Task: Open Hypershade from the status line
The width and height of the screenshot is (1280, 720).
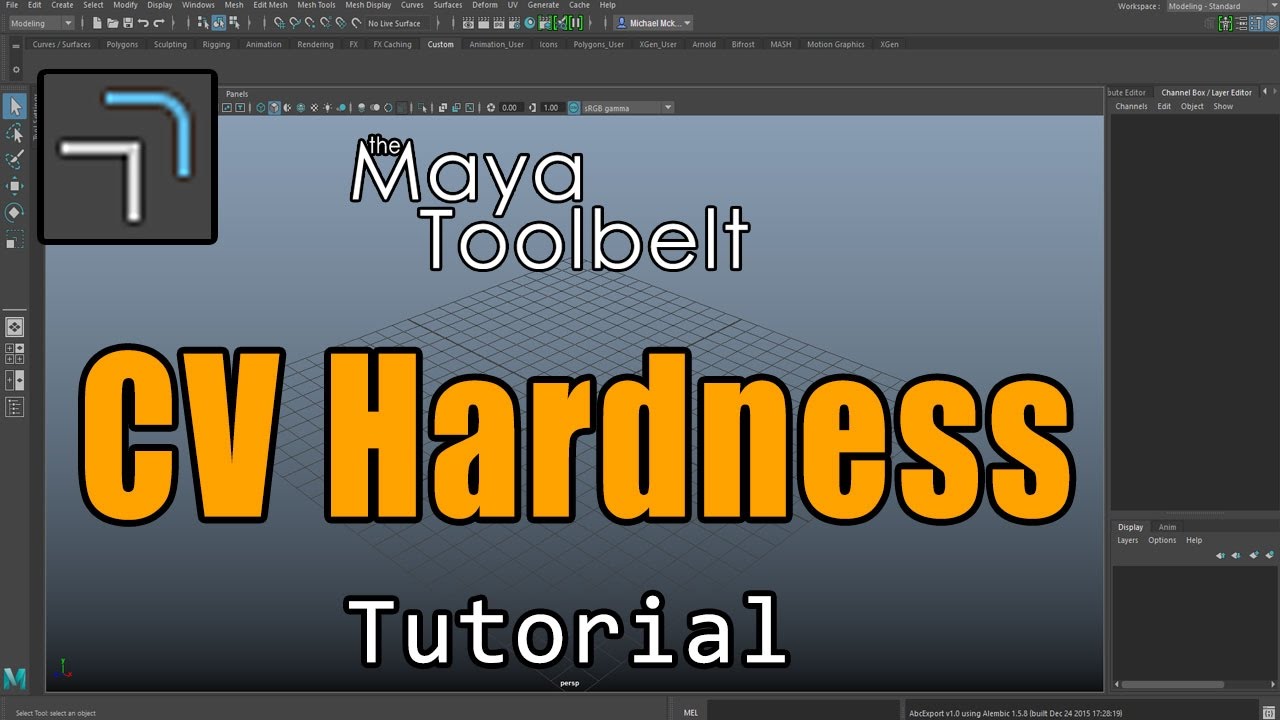Action: point(529,23)
